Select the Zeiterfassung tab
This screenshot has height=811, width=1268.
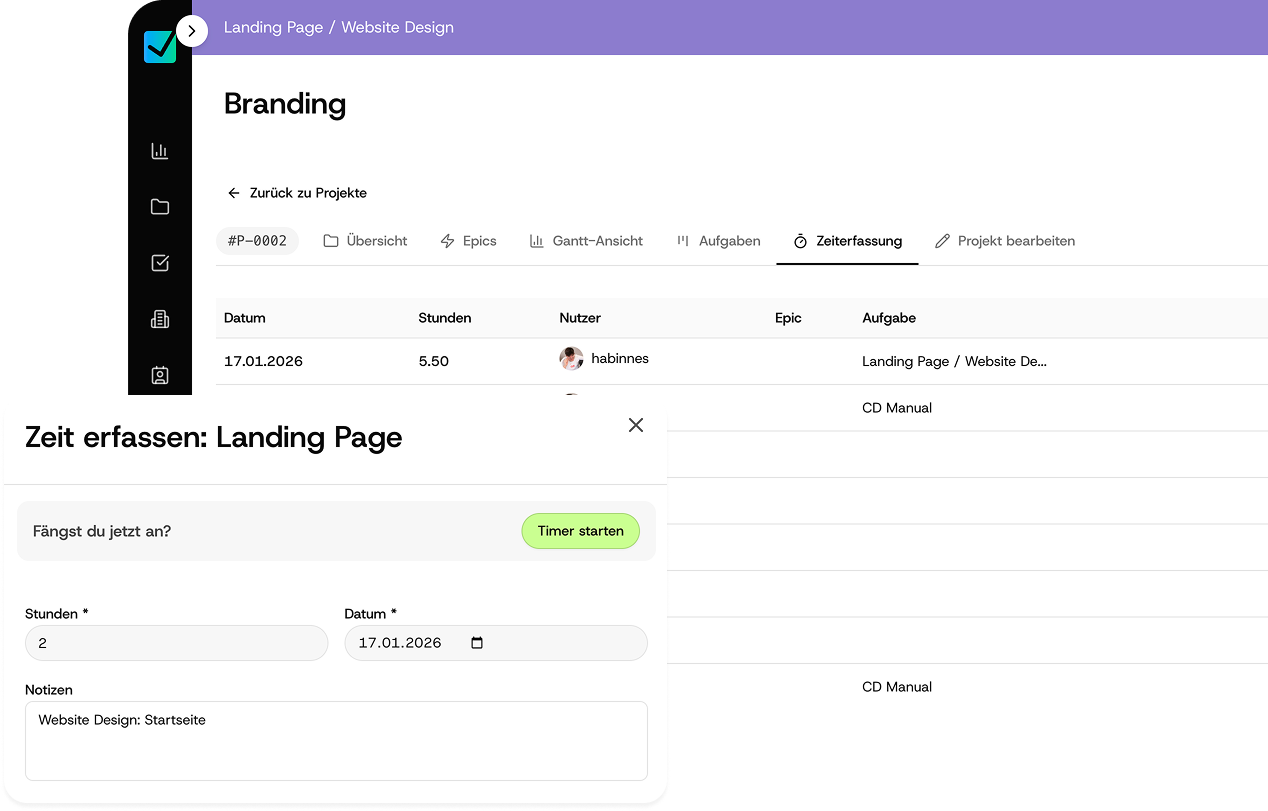[847, 241]
